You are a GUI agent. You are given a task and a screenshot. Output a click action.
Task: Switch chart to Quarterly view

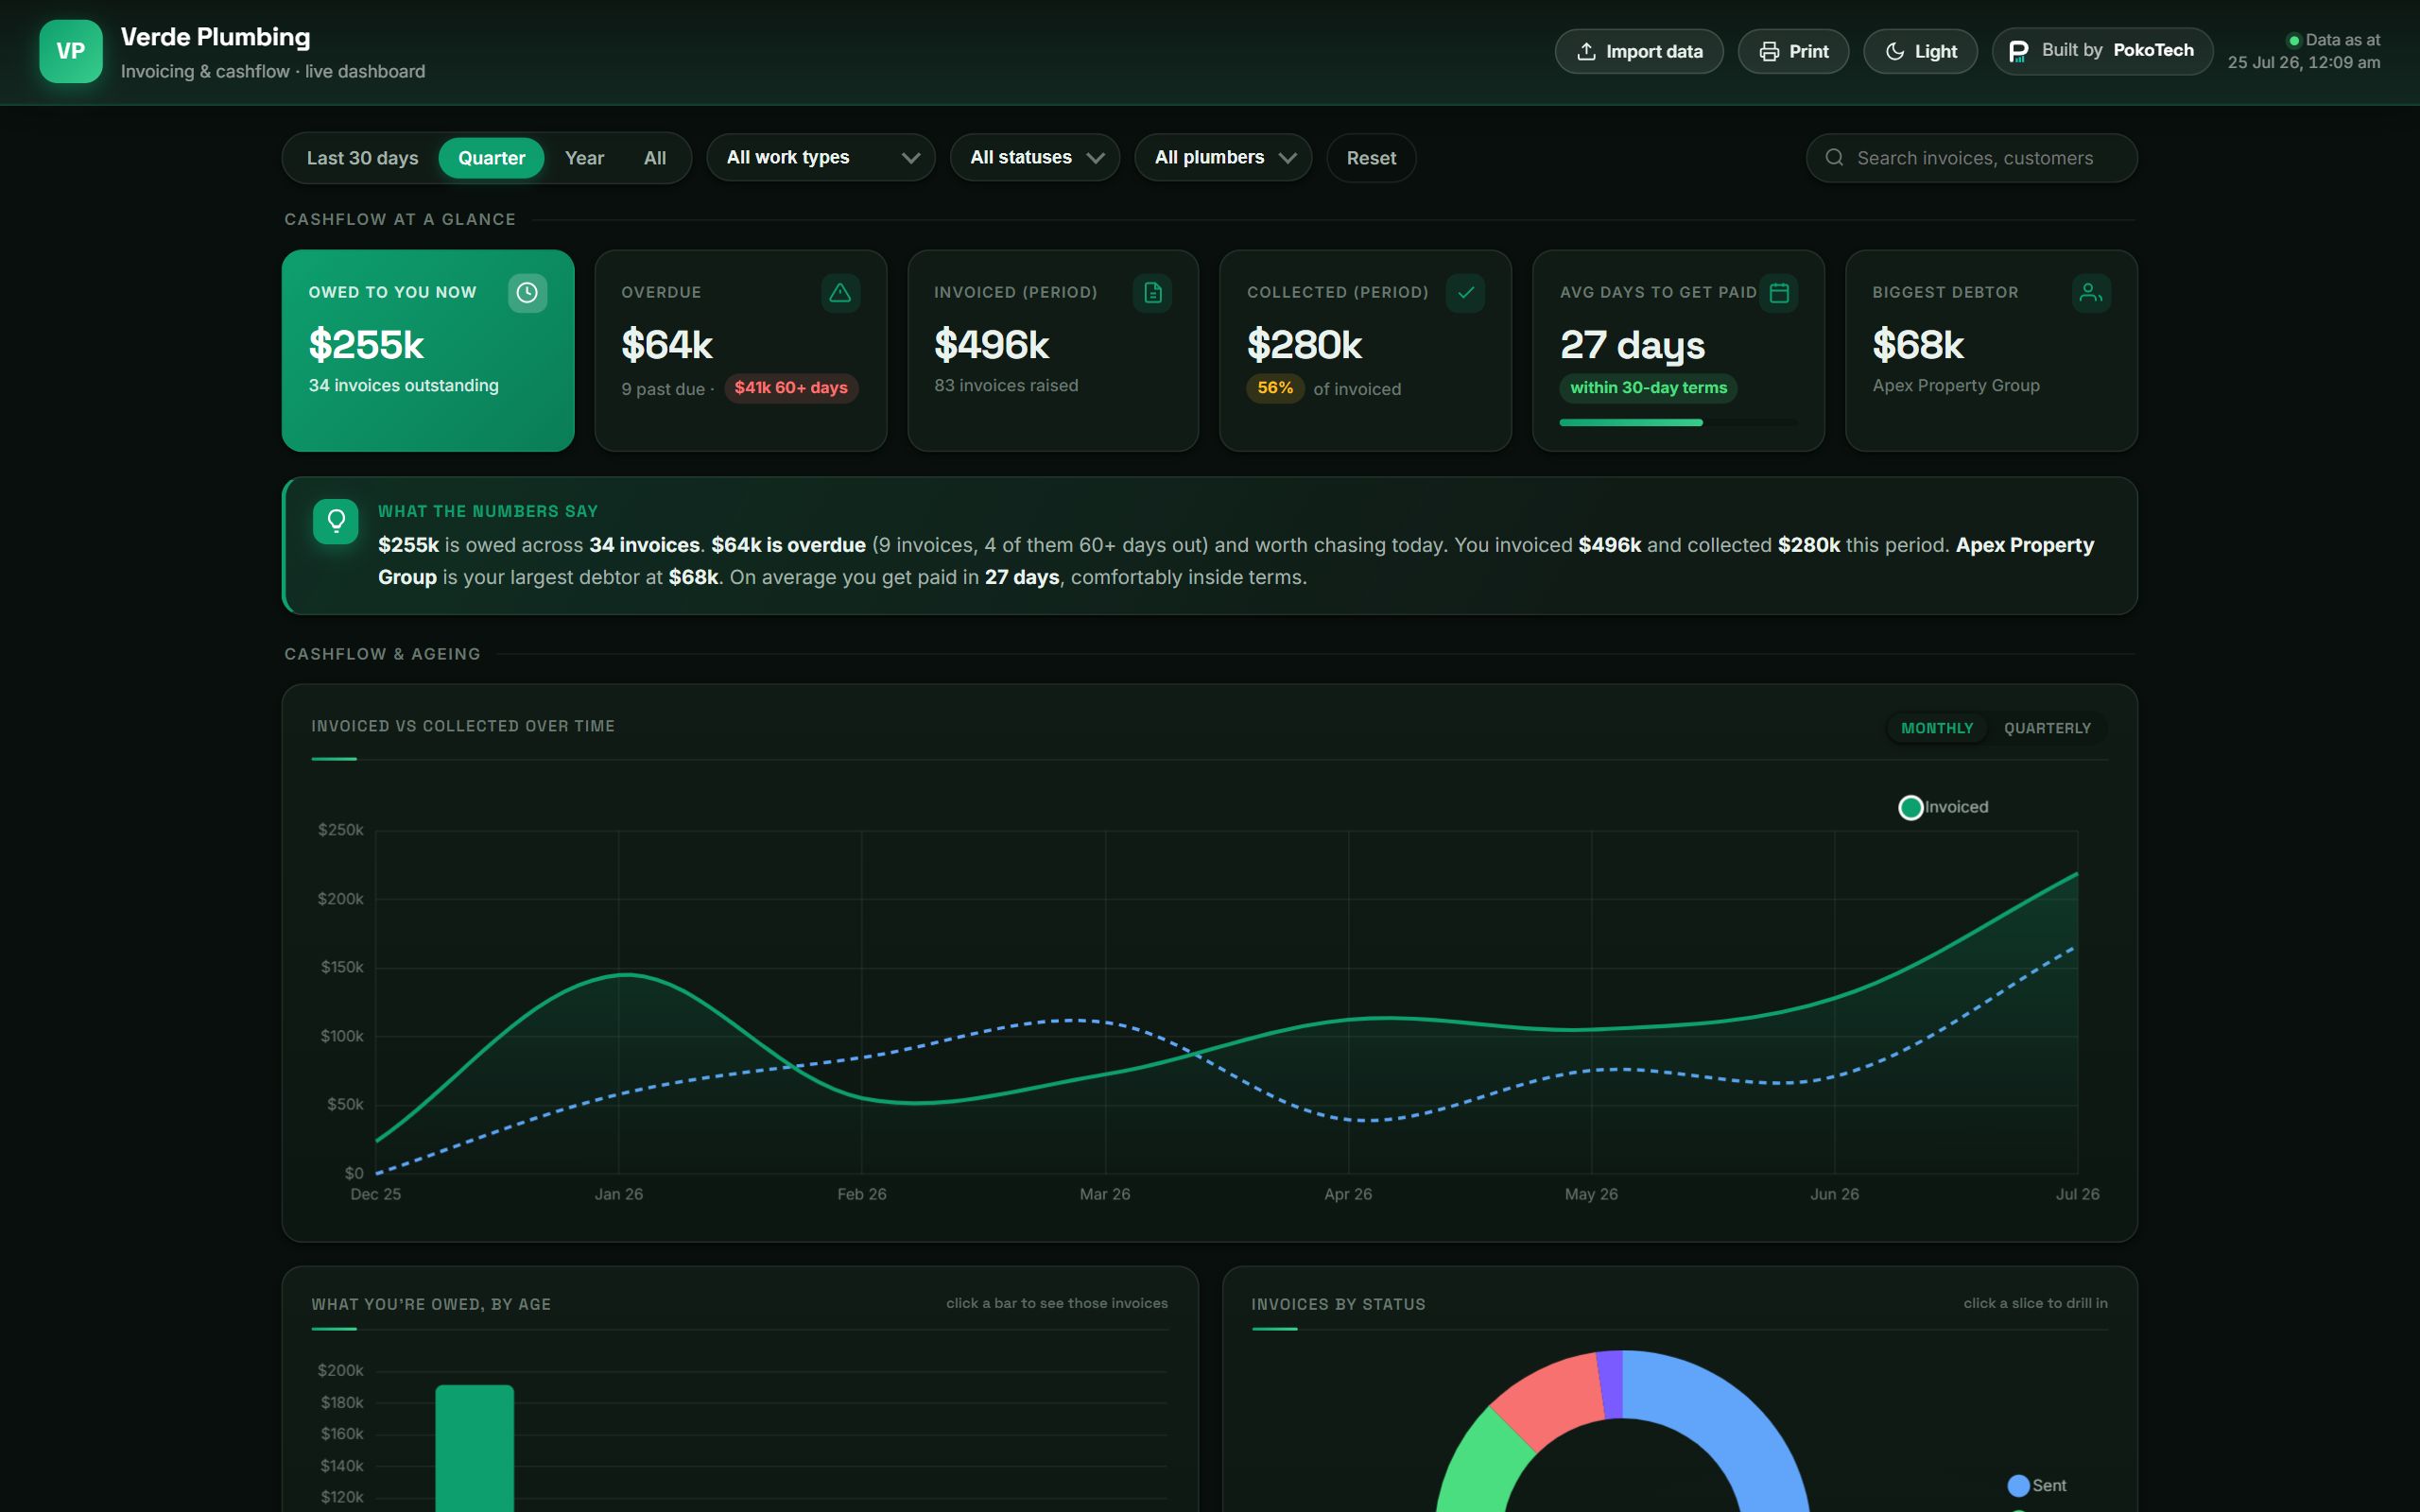pos(2046,728)
